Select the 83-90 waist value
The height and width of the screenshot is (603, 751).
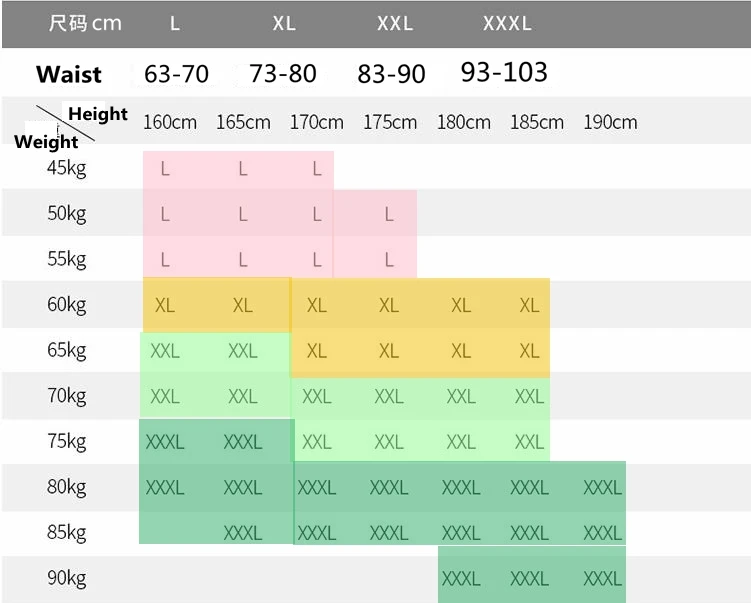(x=391, y=74)
